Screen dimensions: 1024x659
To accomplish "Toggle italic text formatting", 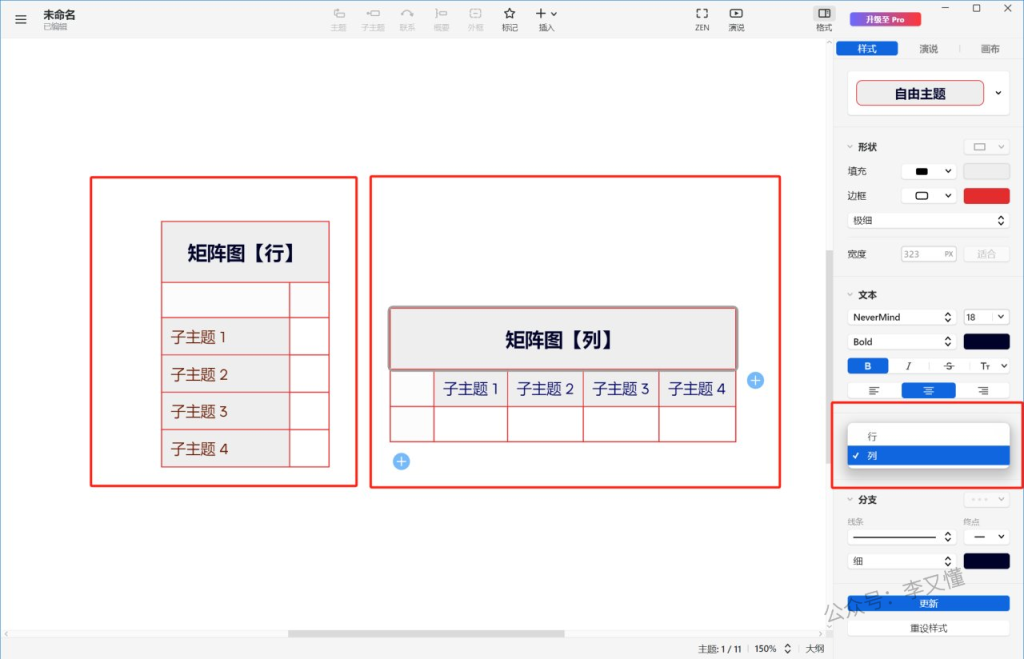I will (908, 366).
